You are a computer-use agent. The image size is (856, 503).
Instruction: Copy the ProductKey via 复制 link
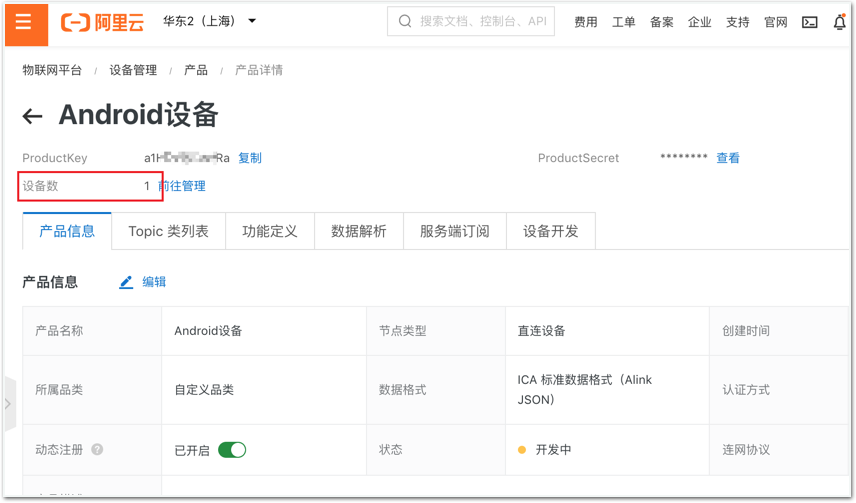(250, 158)
